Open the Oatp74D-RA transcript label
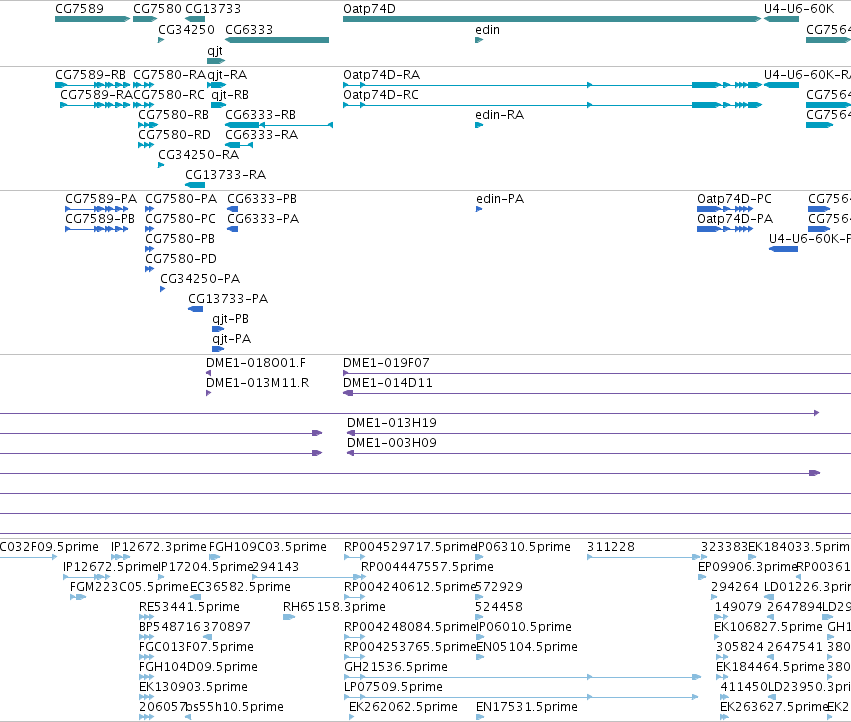Image resolution: width=851 pixels, height=722 pixels. point(382,75)
